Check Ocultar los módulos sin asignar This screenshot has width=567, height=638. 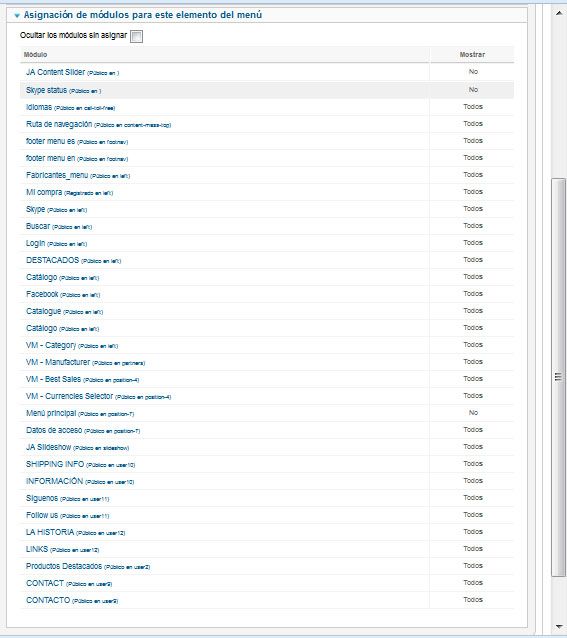[136, 36]
